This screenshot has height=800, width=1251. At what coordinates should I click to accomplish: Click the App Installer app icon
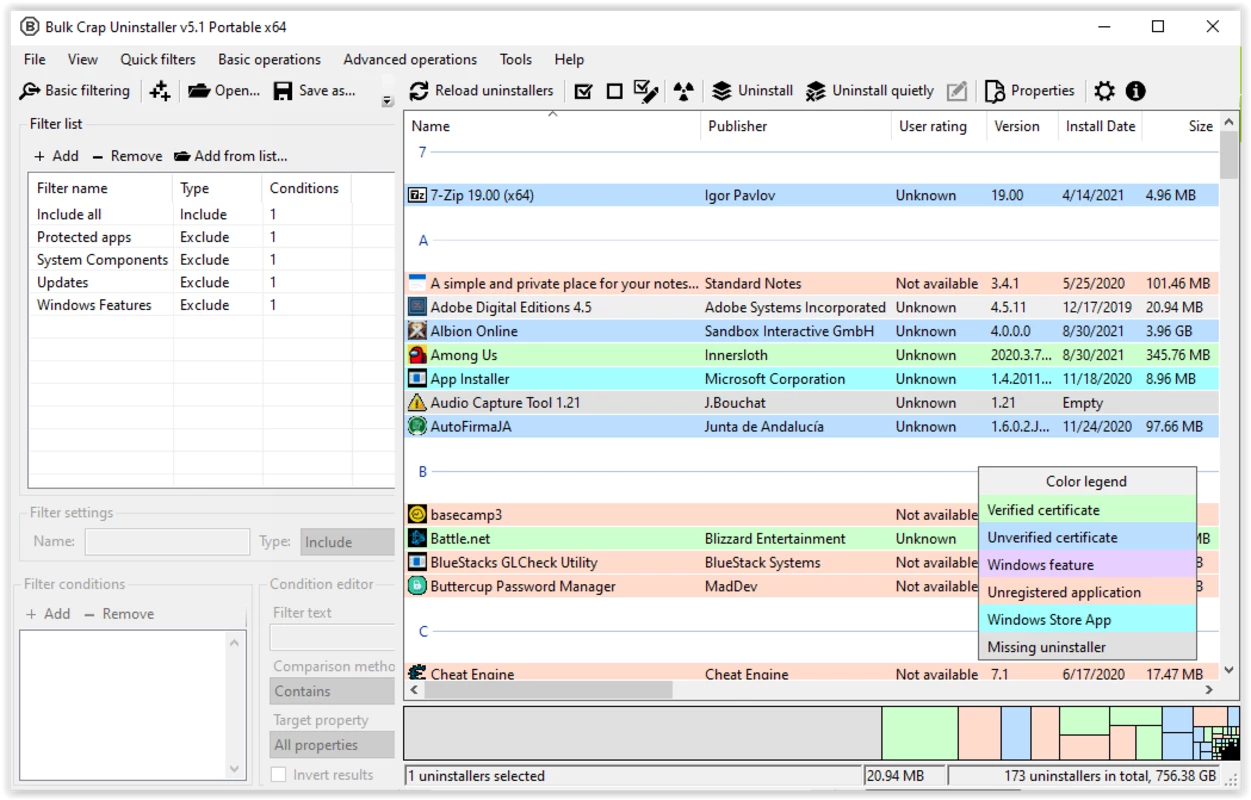point(417,379)
